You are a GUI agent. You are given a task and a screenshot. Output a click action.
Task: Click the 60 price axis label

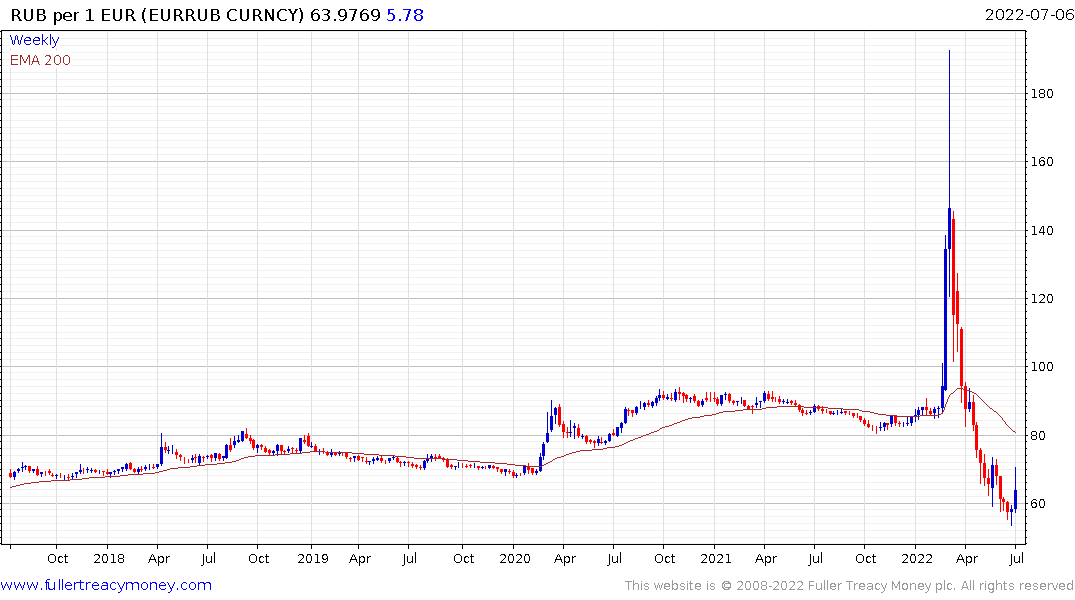point(1038,503)
